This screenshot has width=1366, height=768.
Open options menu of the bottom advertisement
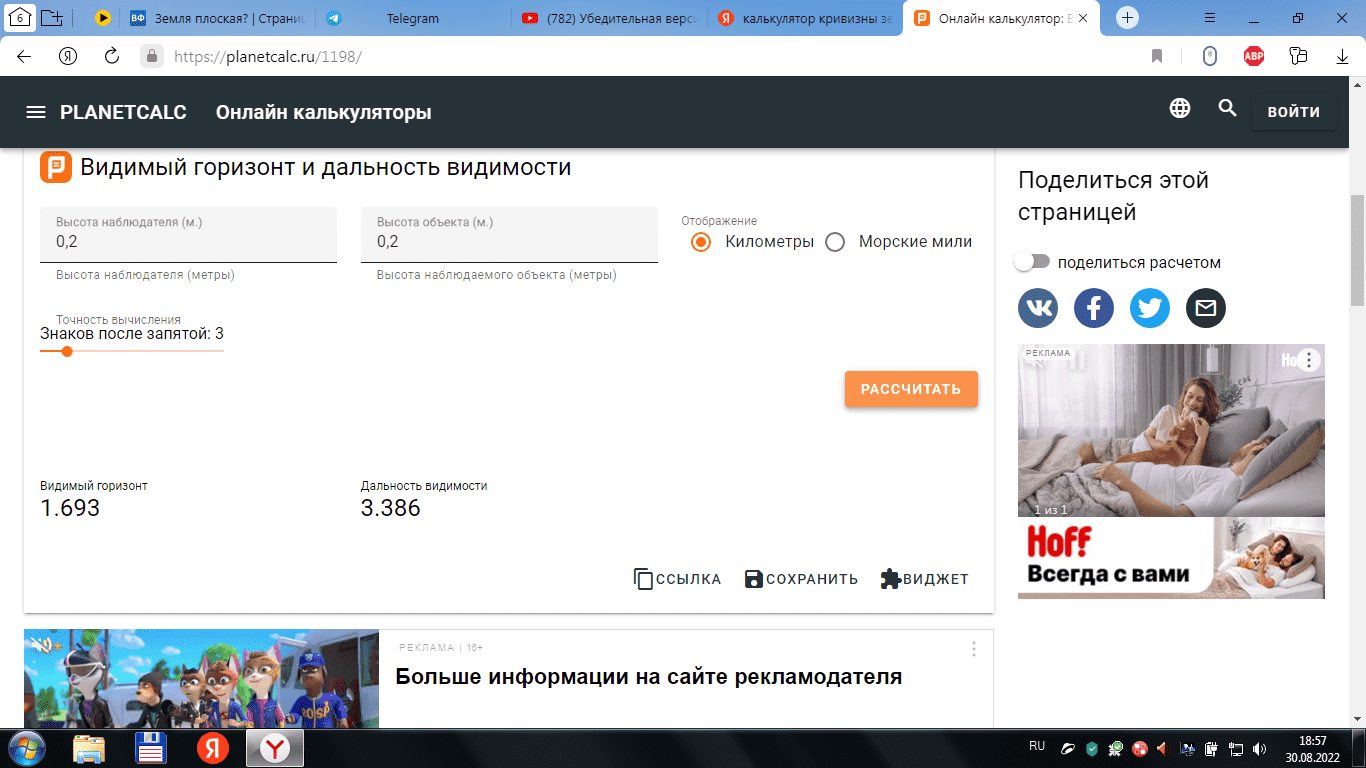[974, 649]
